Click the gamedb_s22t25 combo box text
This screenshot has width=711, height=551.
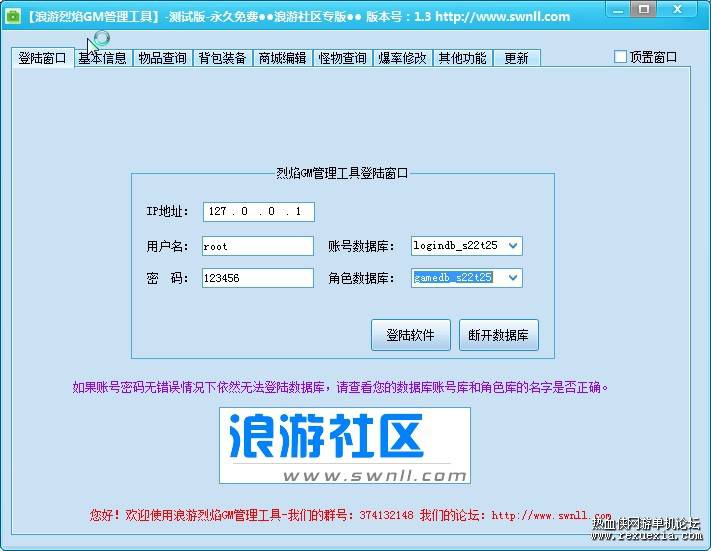pyautogui.click(x=453, y=278)
